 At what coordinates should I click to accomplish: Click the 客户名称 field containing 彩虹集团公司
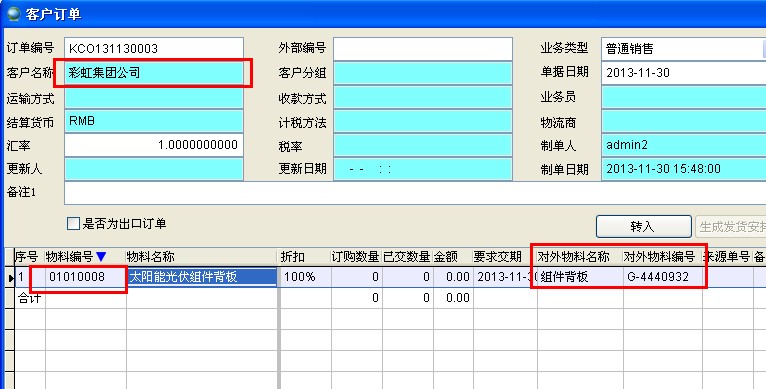click(x=154, y=73)
